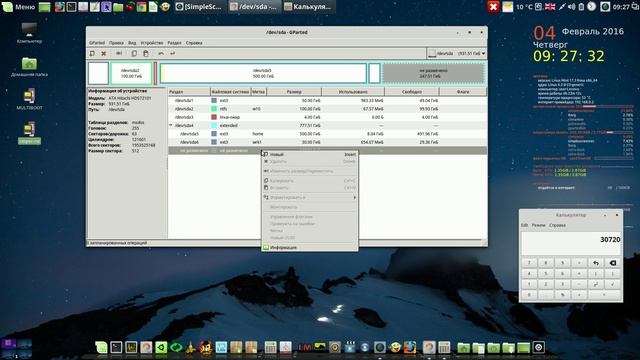Screen dimensions: 640x360
Task: Click the linux-swap red color swatch for sda3
Action: click(214, 117)
